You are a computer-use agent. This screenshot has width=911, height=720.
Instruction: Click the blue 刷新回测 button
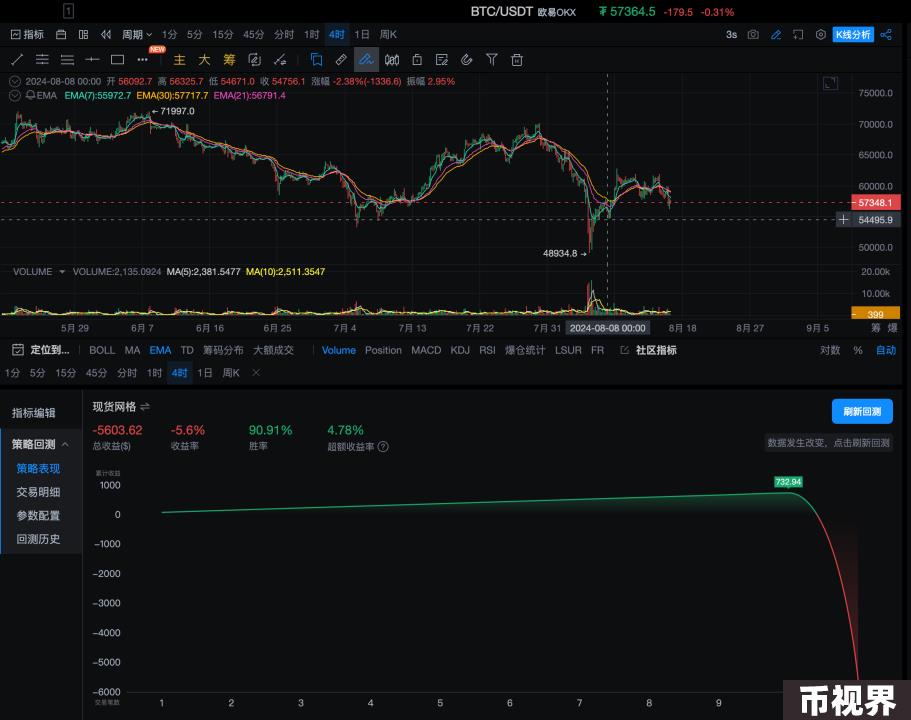coord(862,411)
